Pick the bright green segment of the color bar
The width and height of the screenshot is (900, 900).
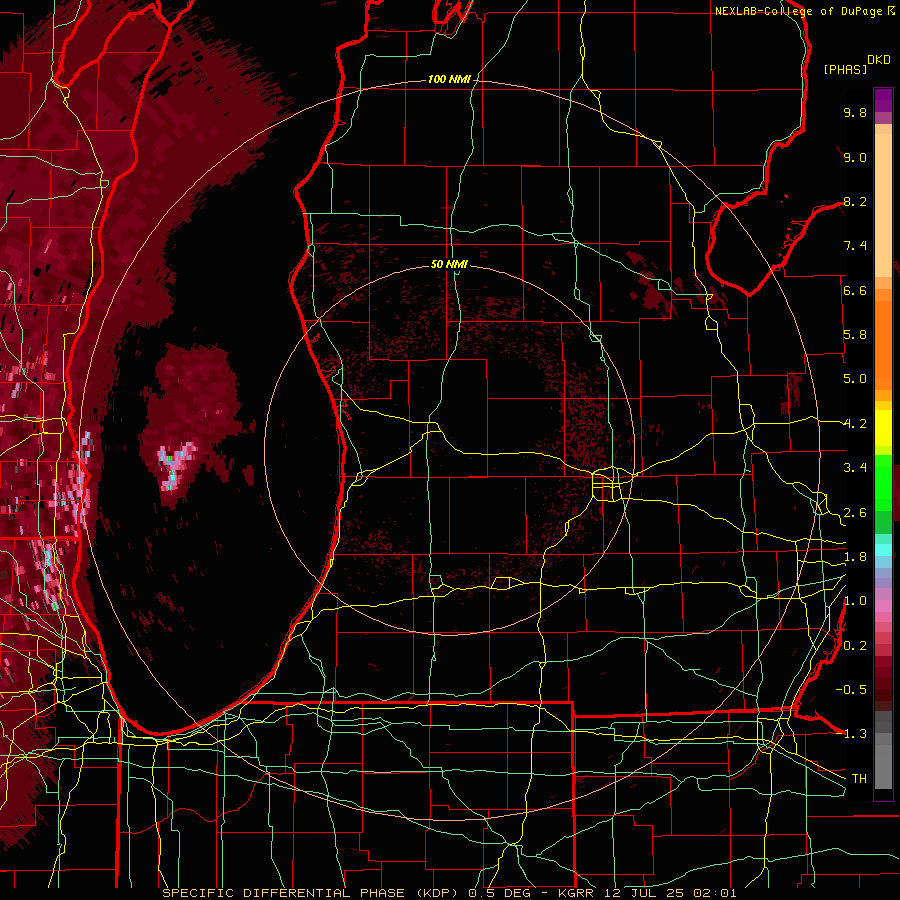click(x=883, y=482)
